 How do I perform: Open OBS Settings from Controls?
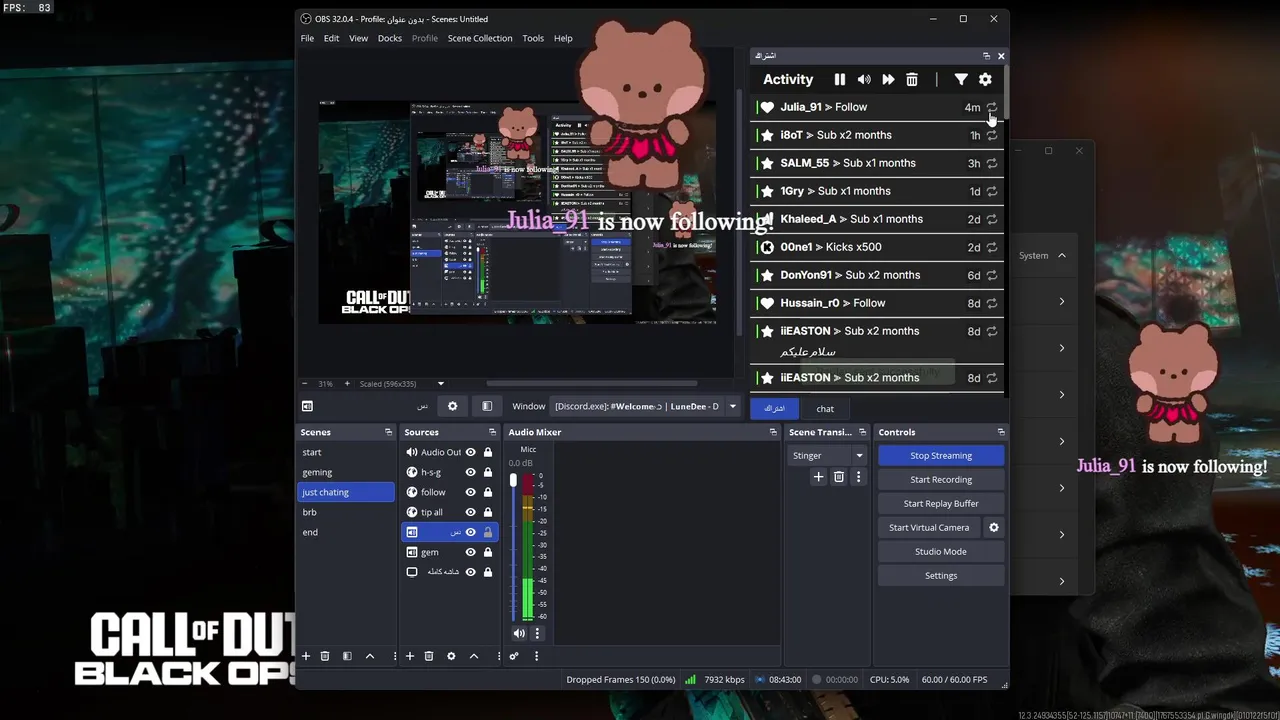point(941,575)
